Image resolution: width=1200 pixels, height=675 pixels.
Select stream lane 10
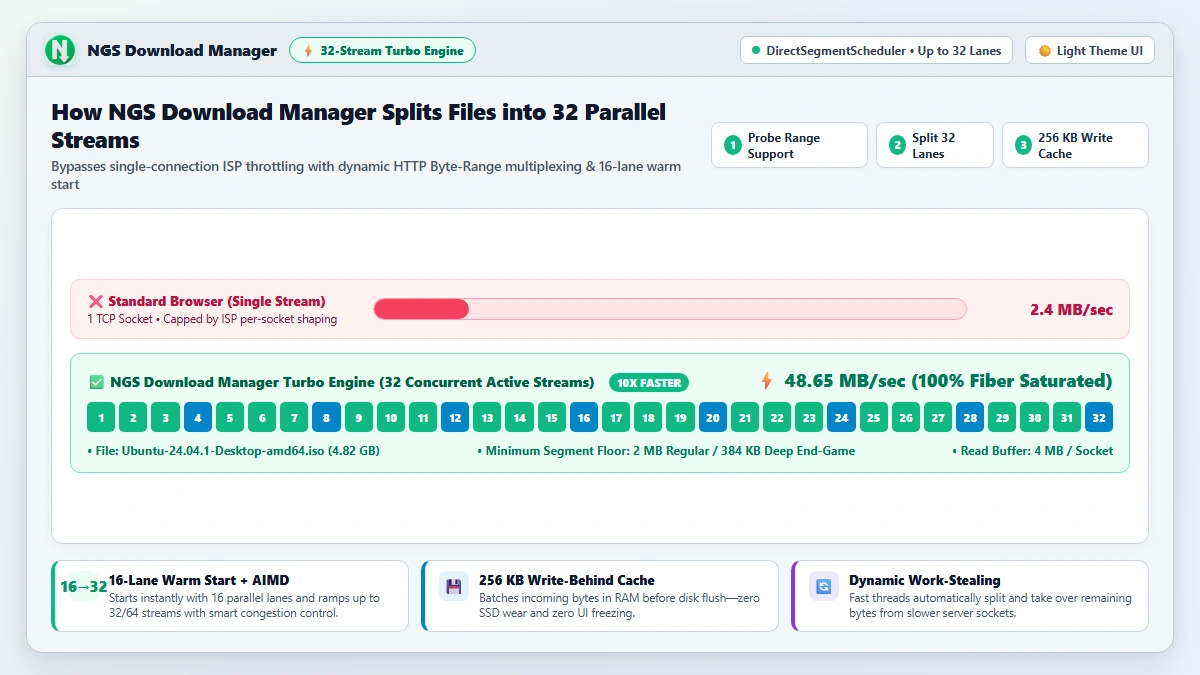click(391, 417)
